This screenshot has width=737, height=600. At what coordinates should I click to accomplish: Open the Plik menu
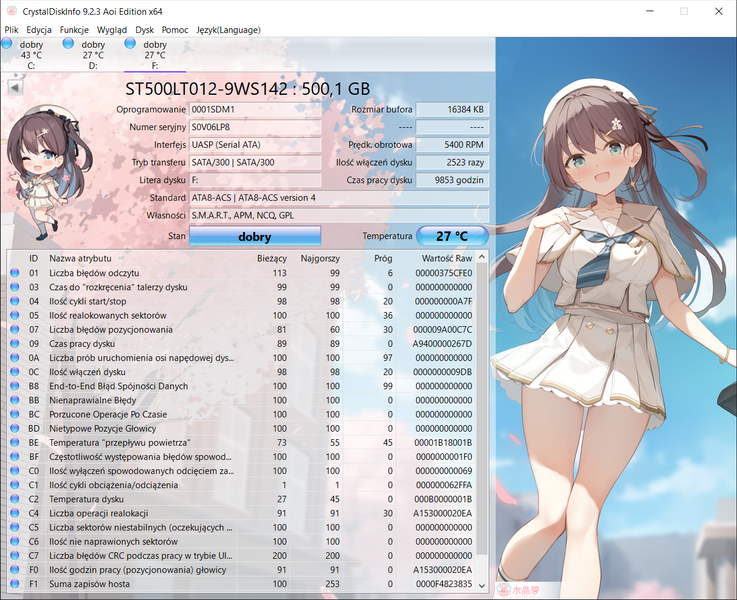coord(11,30)
